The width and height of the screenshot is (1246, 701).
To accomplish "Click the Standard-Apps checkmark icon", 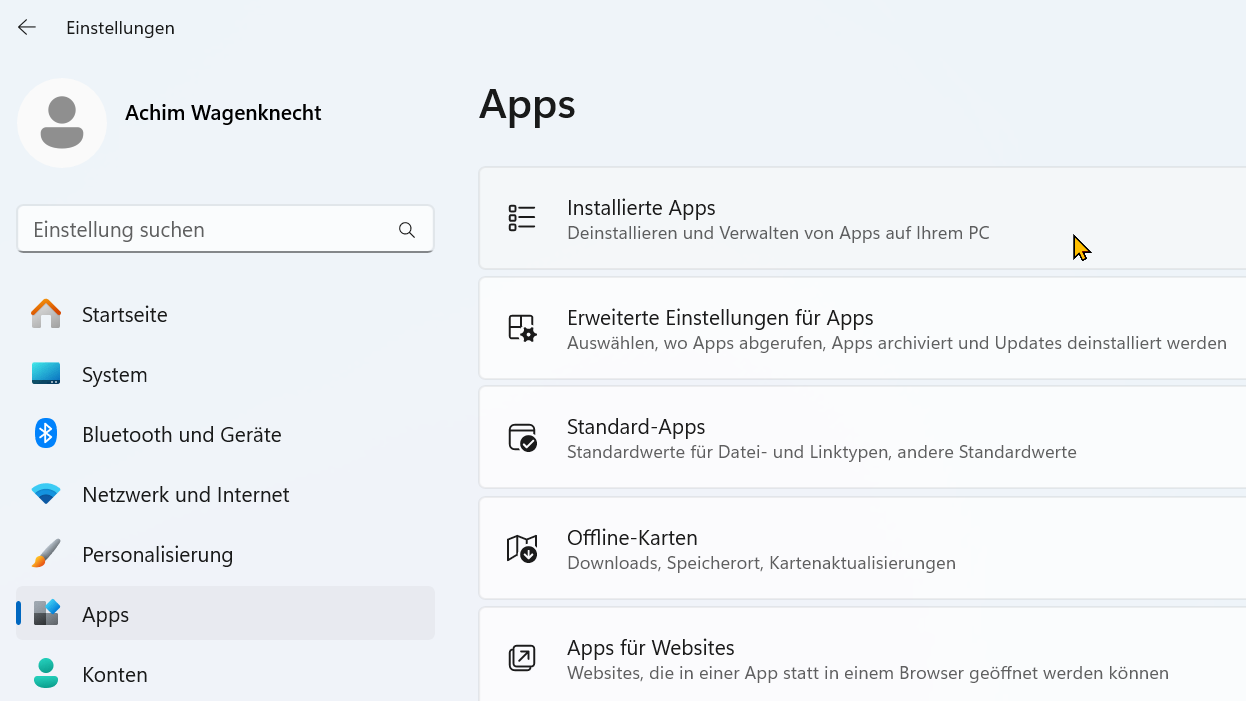I will (522, 438).
